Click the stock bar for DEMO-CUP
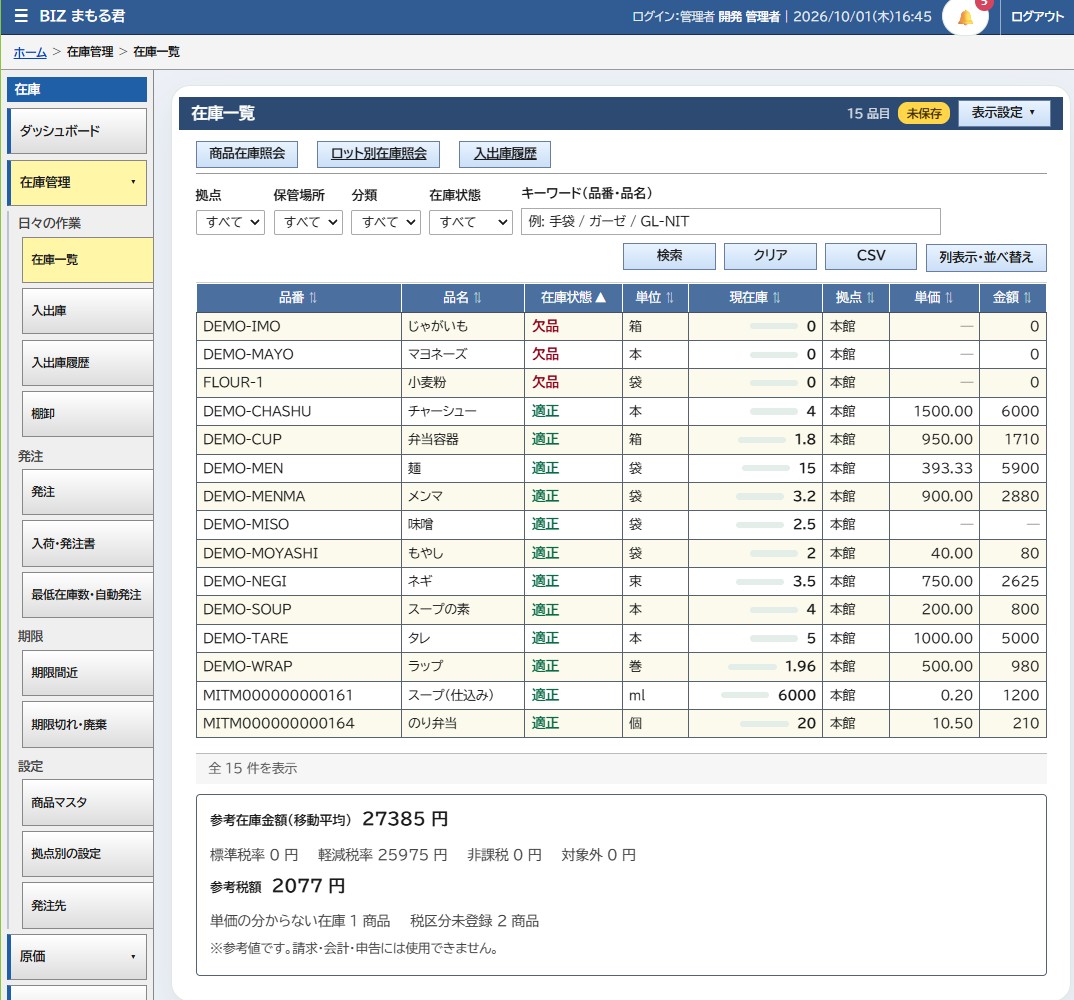 (762, 440)
